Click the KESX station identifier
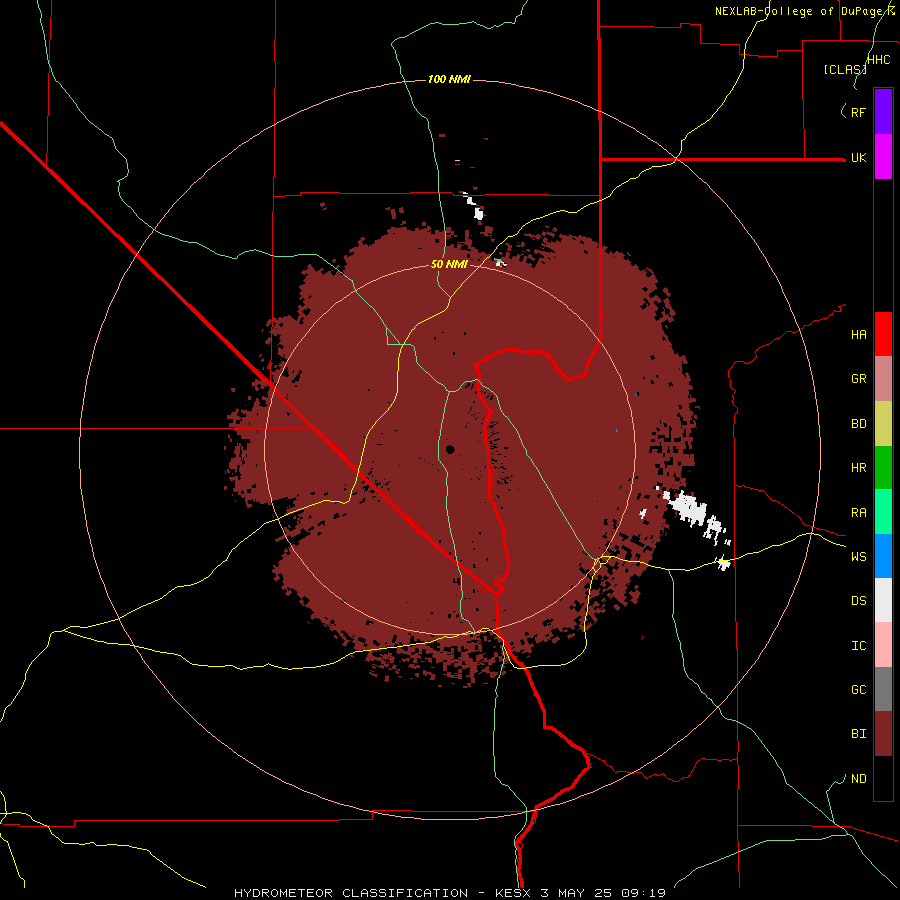900x900 pixels. click(x=514, y=893)
